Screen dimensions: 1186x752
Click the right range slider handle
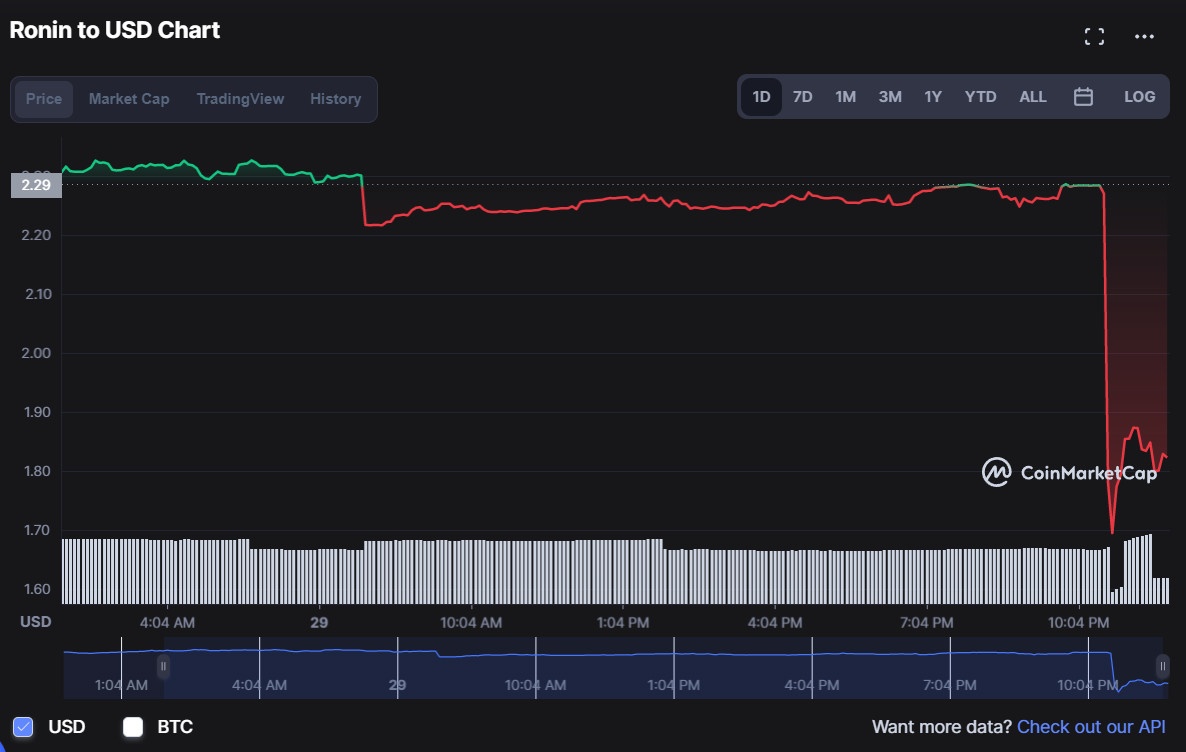click(x=1163, y=666)
